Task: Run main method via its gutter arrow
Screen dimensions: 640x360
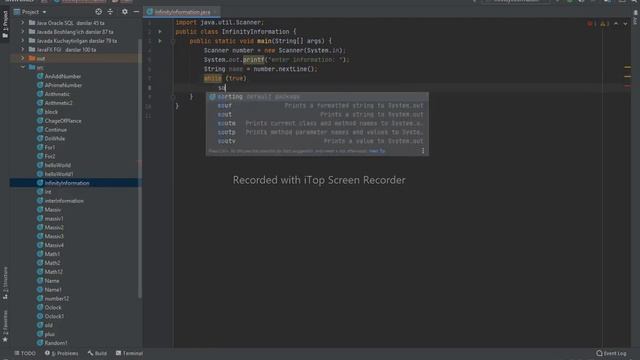Action: coord(160,41)
